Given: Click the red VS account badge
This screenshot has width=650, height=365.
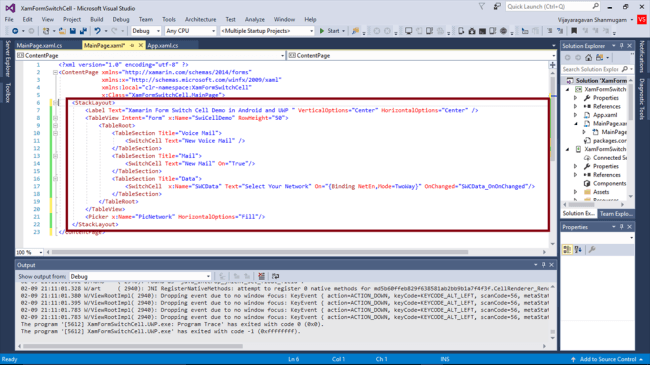Looking at the screenshot, I should pos(642,19).
